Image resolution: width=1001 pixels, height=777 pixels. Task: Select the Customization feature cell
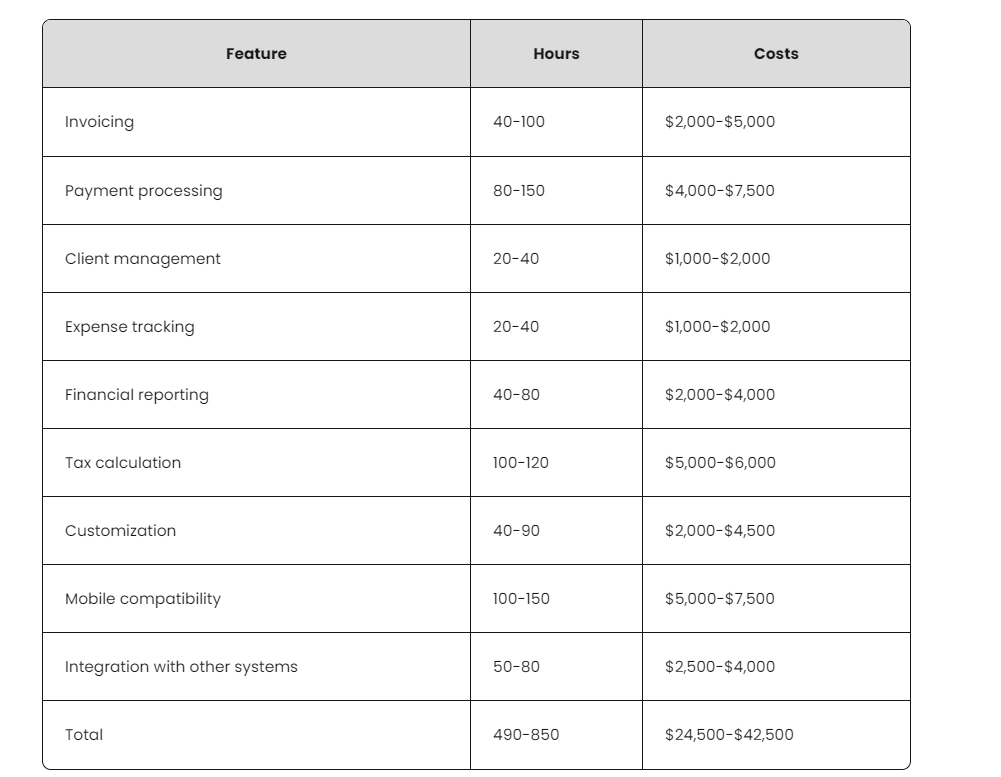(120, 530)
